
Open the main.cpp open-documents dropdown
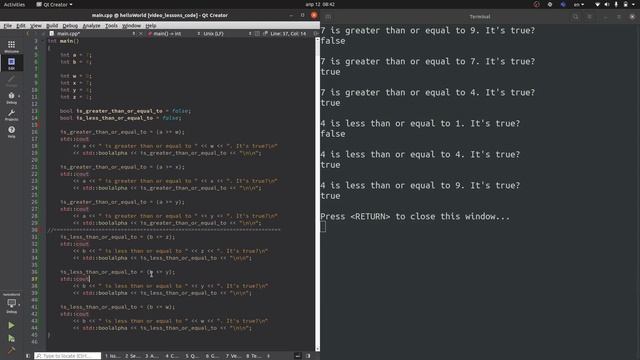93,33
